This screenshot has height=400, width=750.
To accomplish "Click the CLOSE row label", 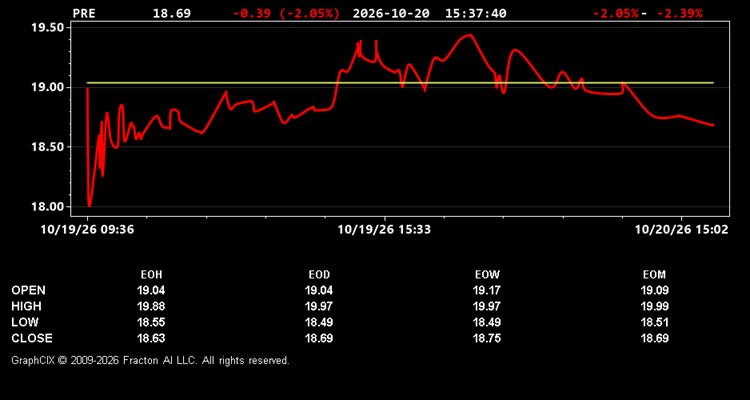I will (x=32, y=338).
